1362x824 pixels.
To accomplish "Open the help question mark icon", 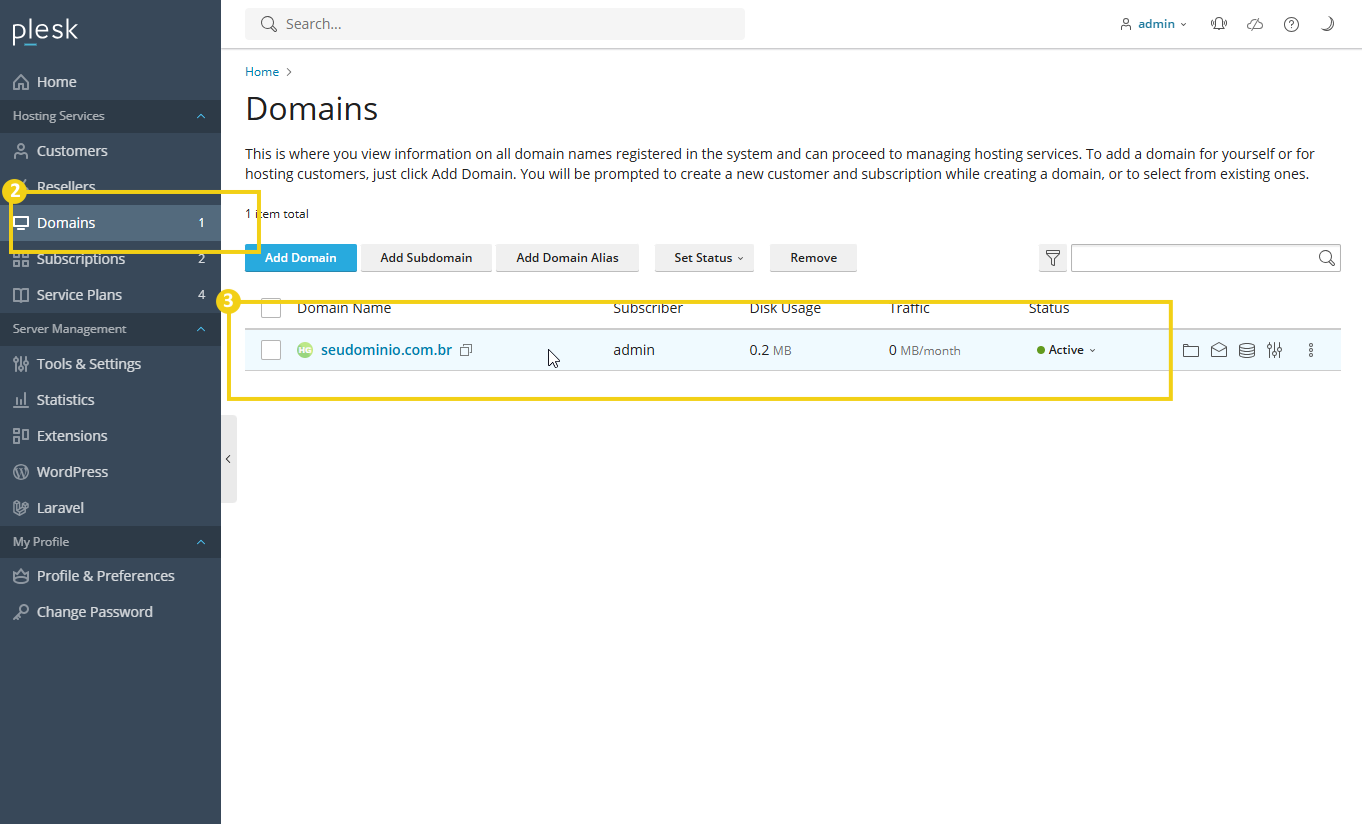I will (1291, 24).
